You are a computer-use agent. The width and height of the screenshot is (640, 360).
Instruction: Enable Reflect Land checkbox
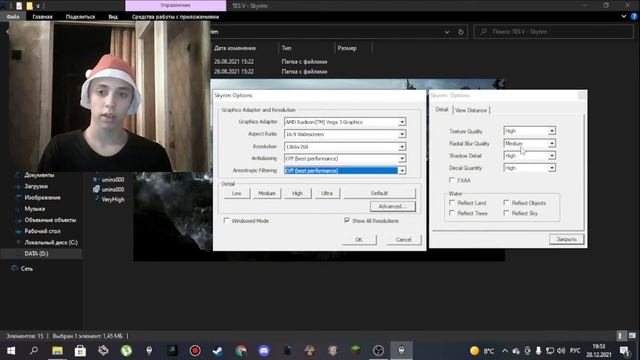click(452, 203)
